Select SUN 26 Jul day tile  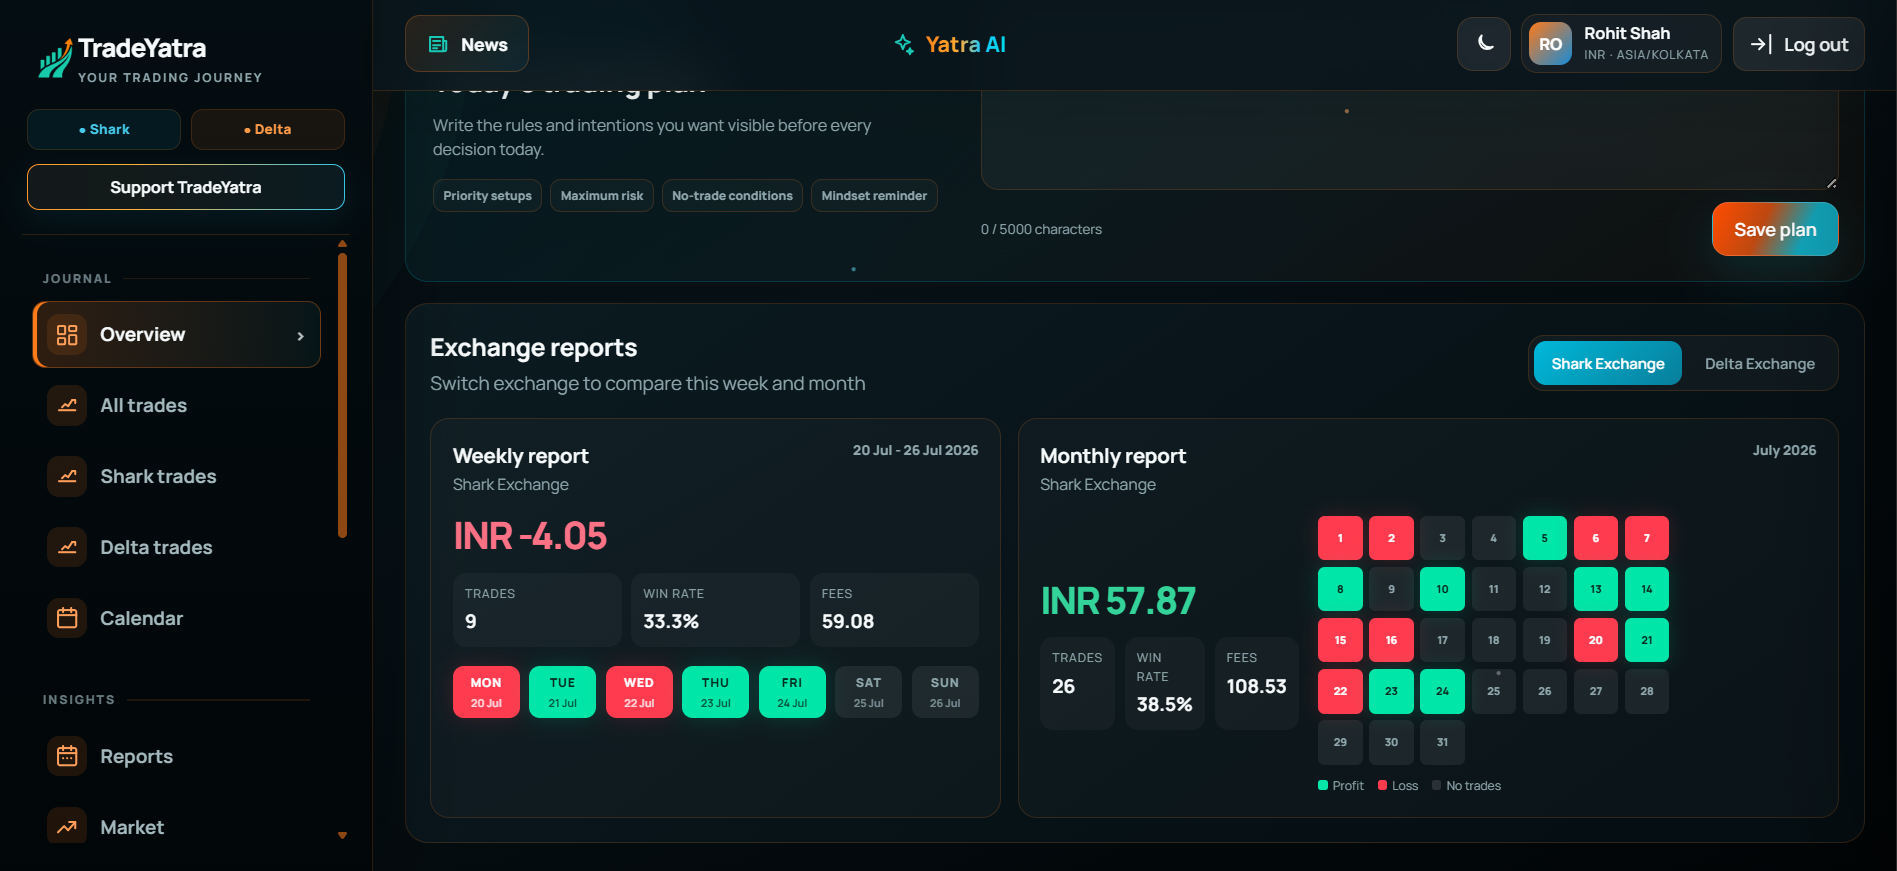[945, 692]
